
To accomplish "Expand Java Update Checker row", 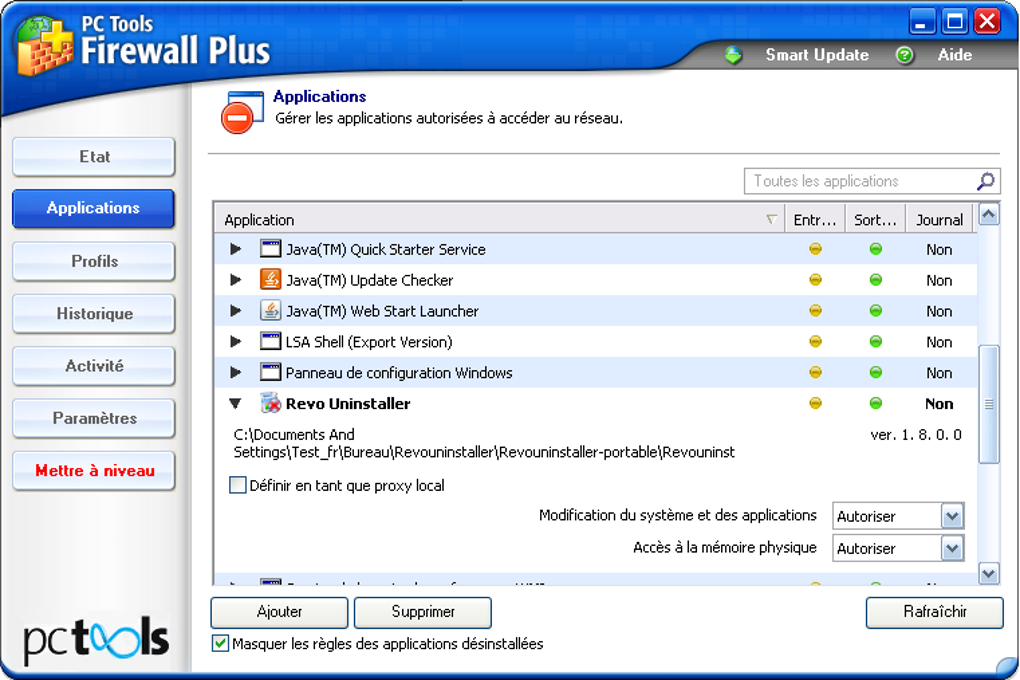I will coord(235,280).
